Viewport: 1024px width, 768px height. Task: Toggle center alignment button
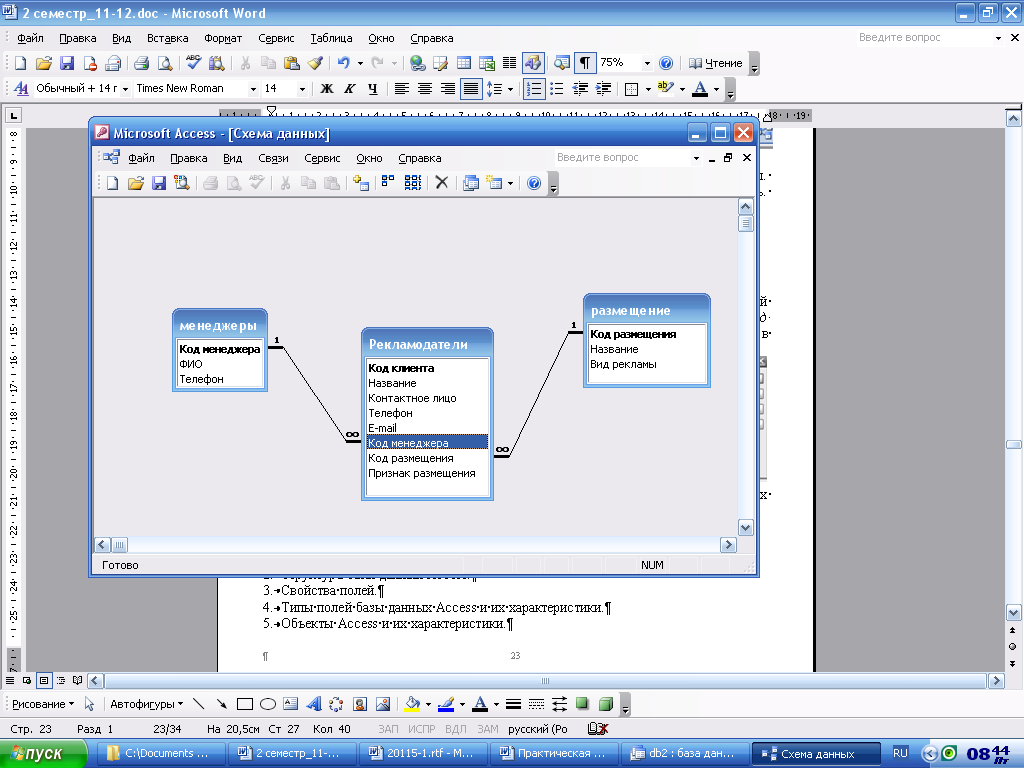[x=424, y=88]
